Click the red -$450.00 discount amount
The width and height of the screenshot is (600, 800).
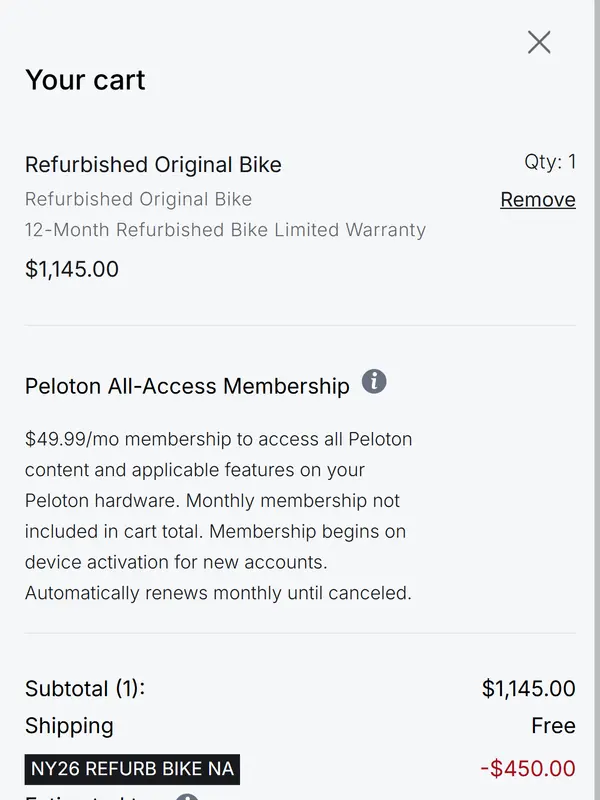coord(528,769)
